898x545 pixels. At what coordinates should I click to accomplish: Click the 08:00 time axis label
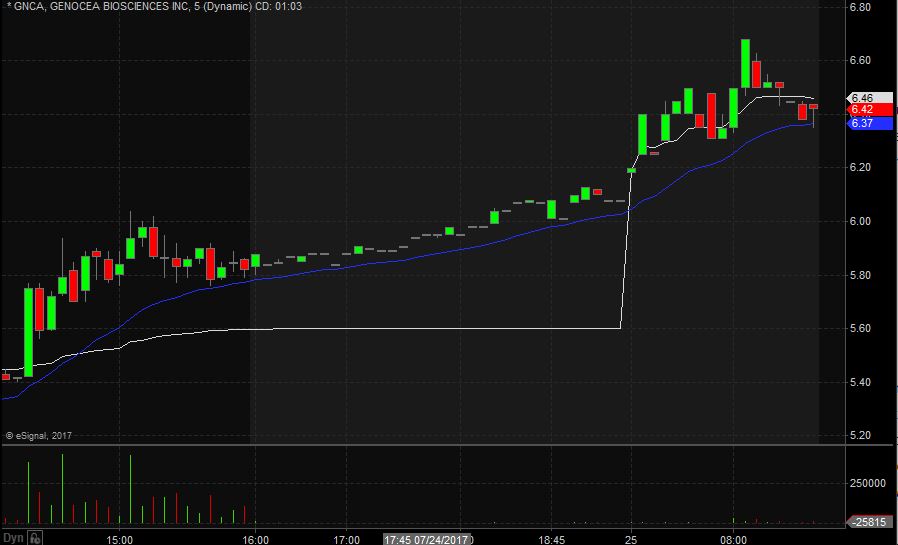pos(733,539)
